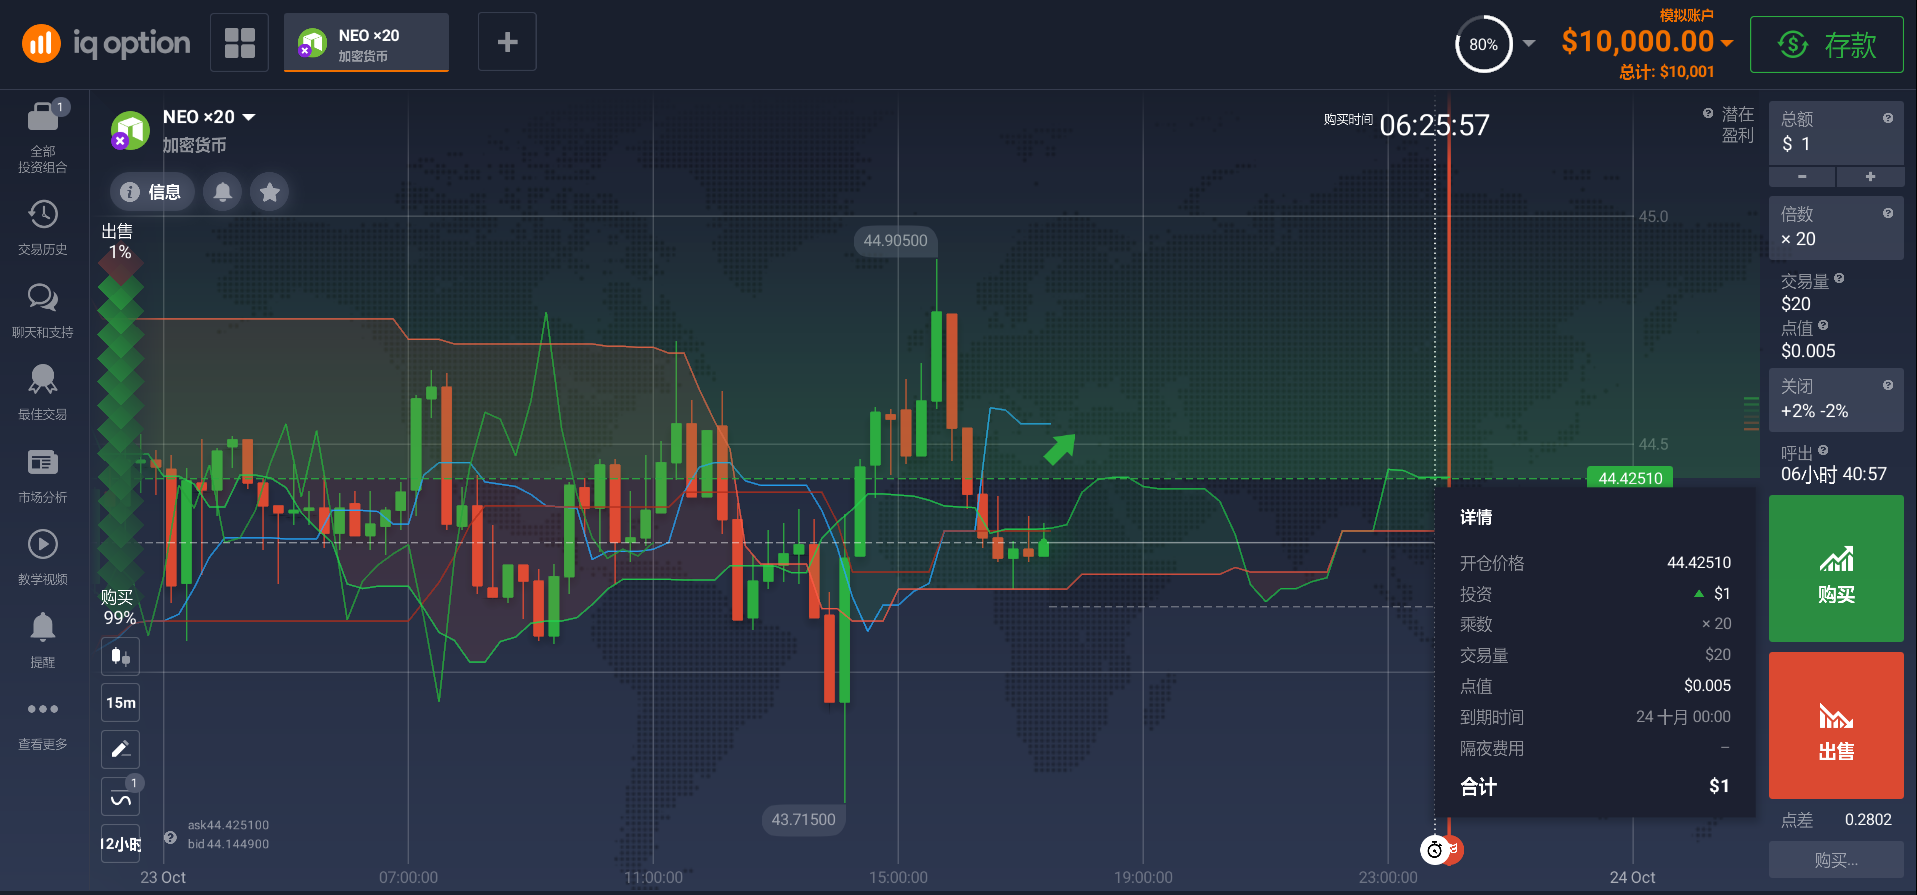
Task: Expand the NEO ×20 asset selector arrow
Action: [x=249, y=117]
